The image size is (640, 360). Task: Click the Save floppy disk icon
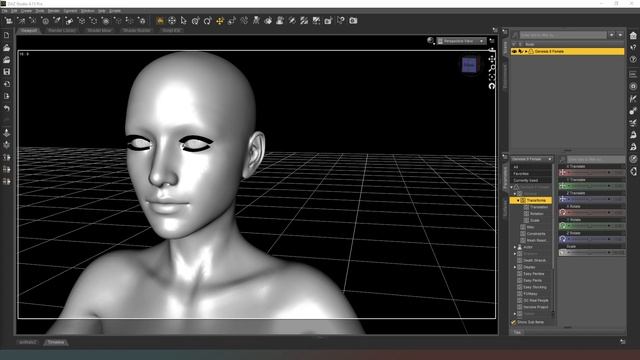point(7,72)
